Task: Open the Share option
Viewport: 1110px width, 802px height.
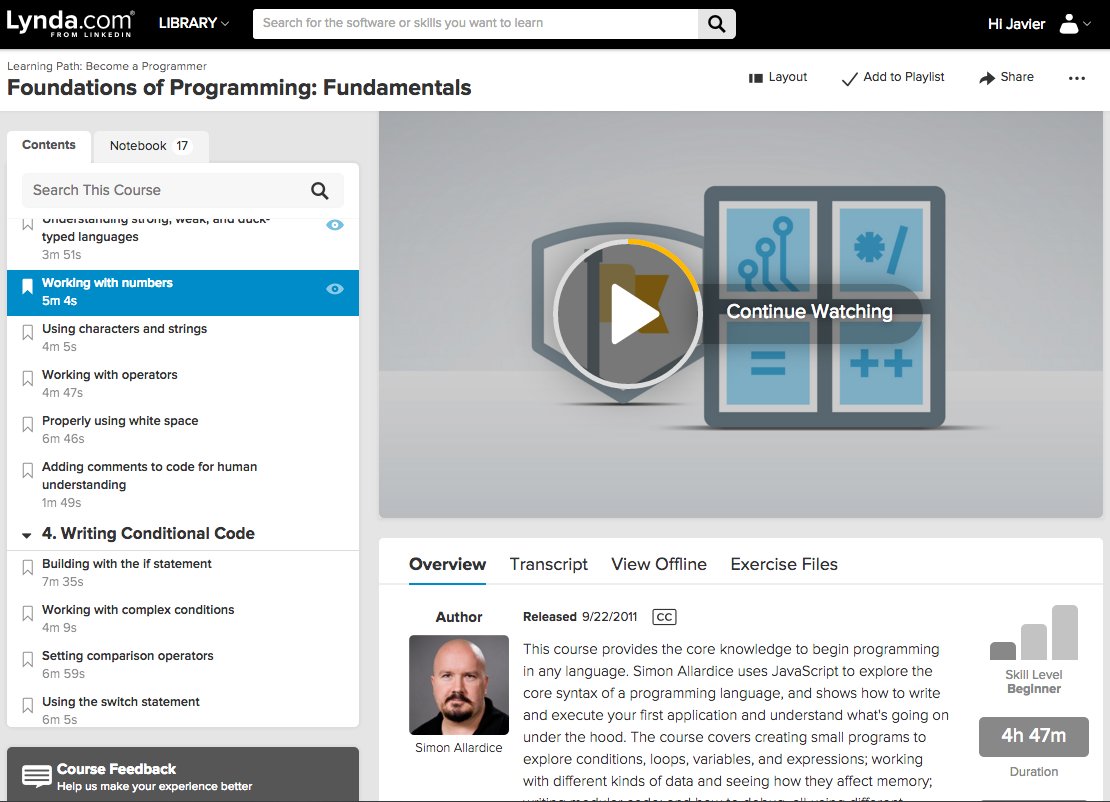Action: 1006,77
